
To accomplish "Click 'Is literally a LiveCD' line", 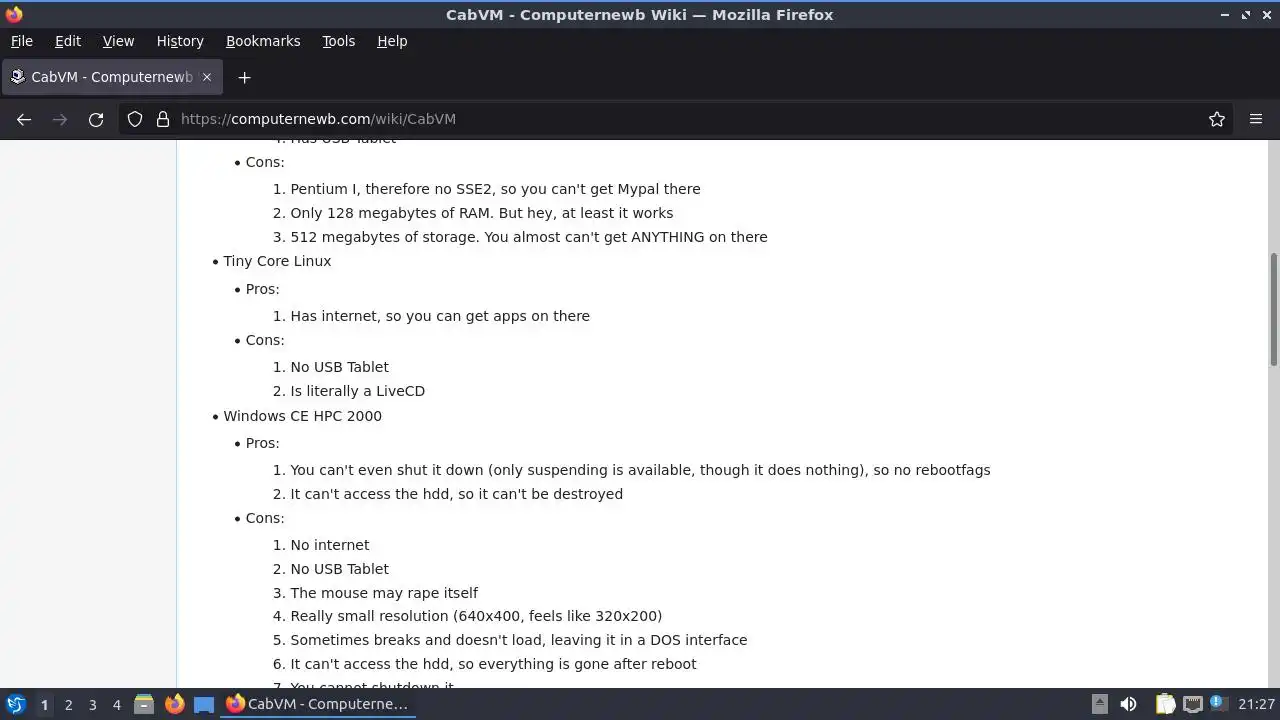I will click(x=357, y=391).
